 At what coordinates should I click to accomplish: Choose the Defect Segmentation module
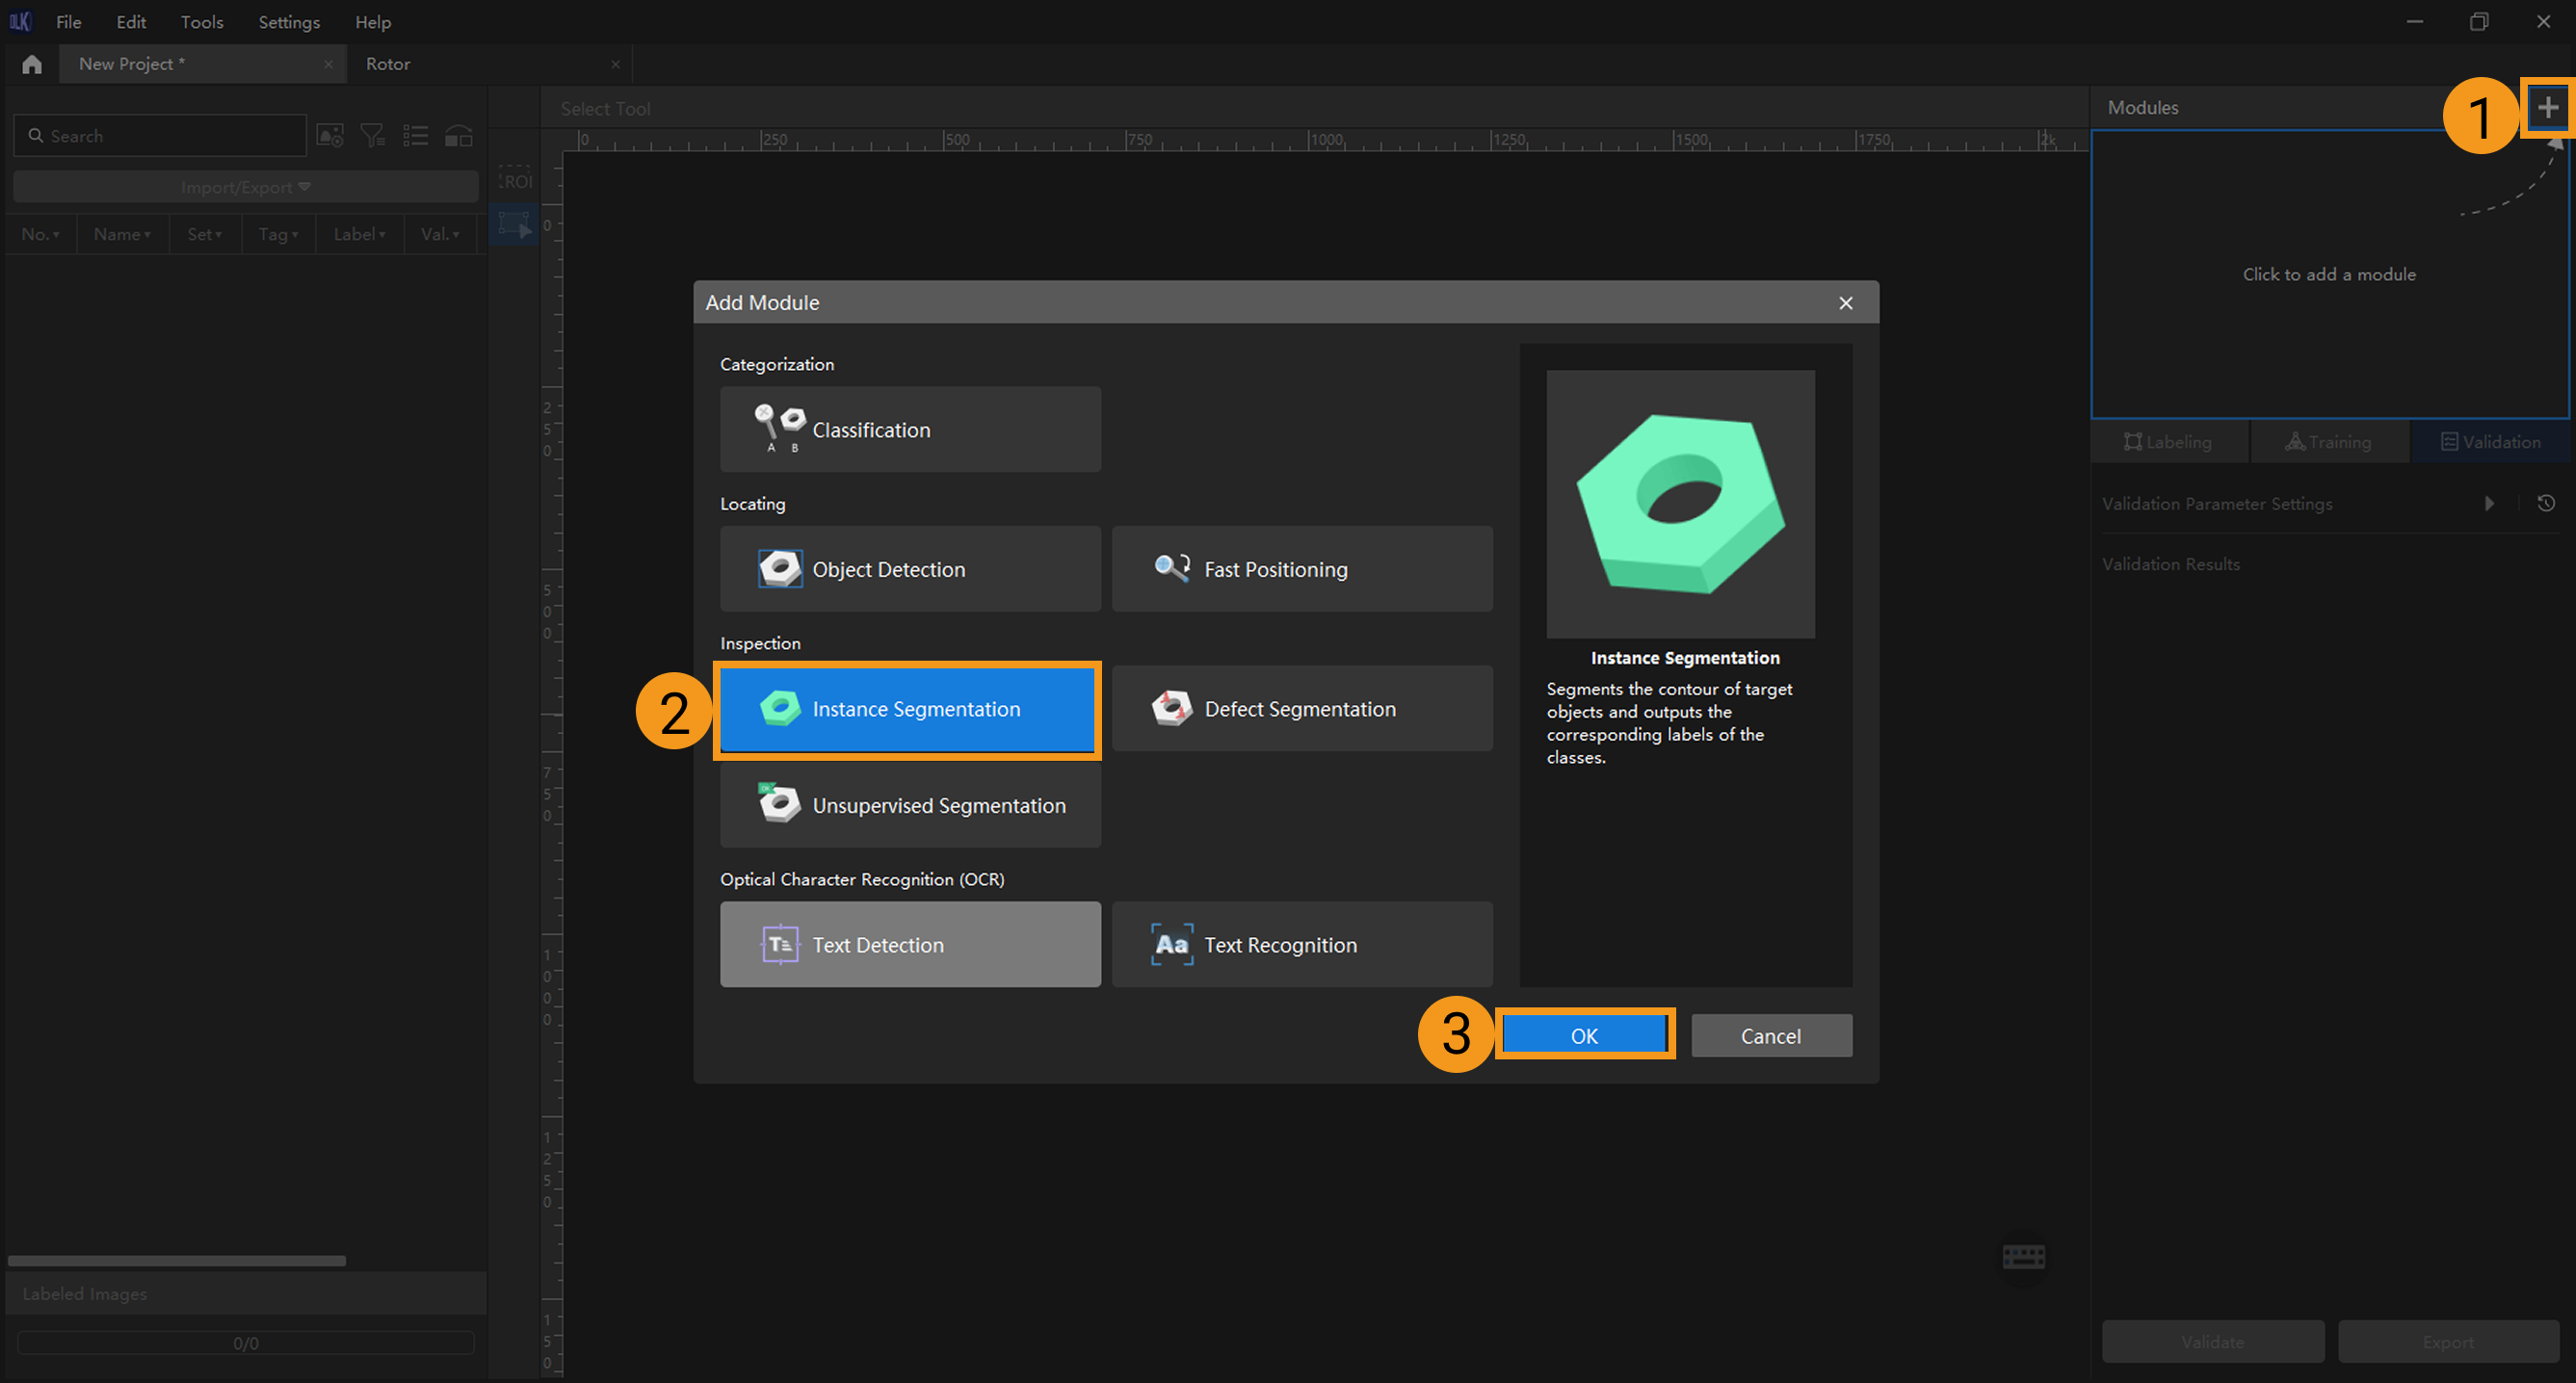[x=1302, y=709]
